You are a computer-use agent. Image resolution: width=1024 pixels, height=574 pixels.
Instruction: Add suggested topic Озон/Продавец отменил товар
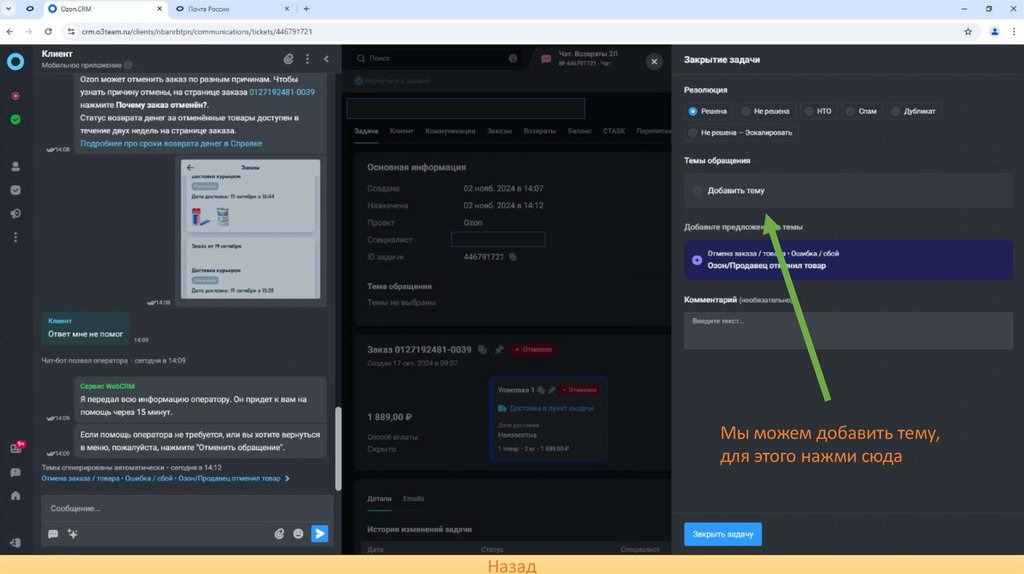848,260
